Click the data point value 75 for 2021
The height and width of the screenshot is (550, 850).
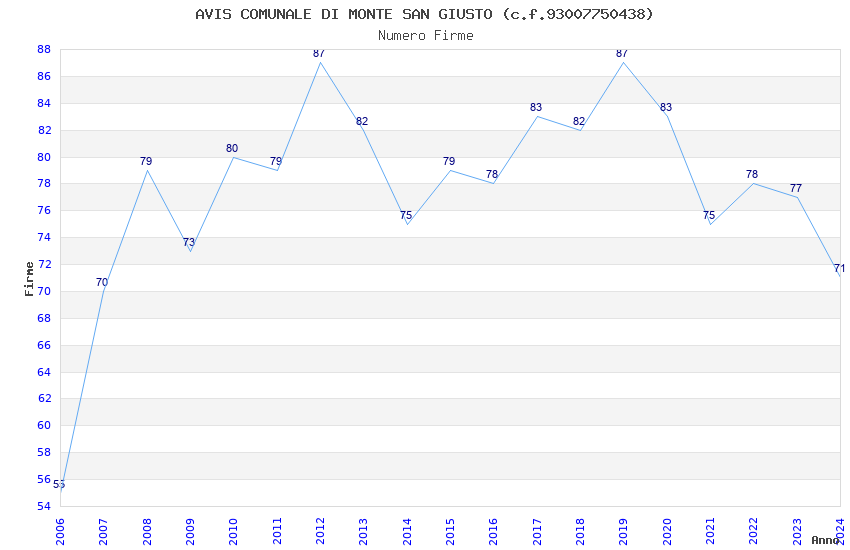[709, 215]
